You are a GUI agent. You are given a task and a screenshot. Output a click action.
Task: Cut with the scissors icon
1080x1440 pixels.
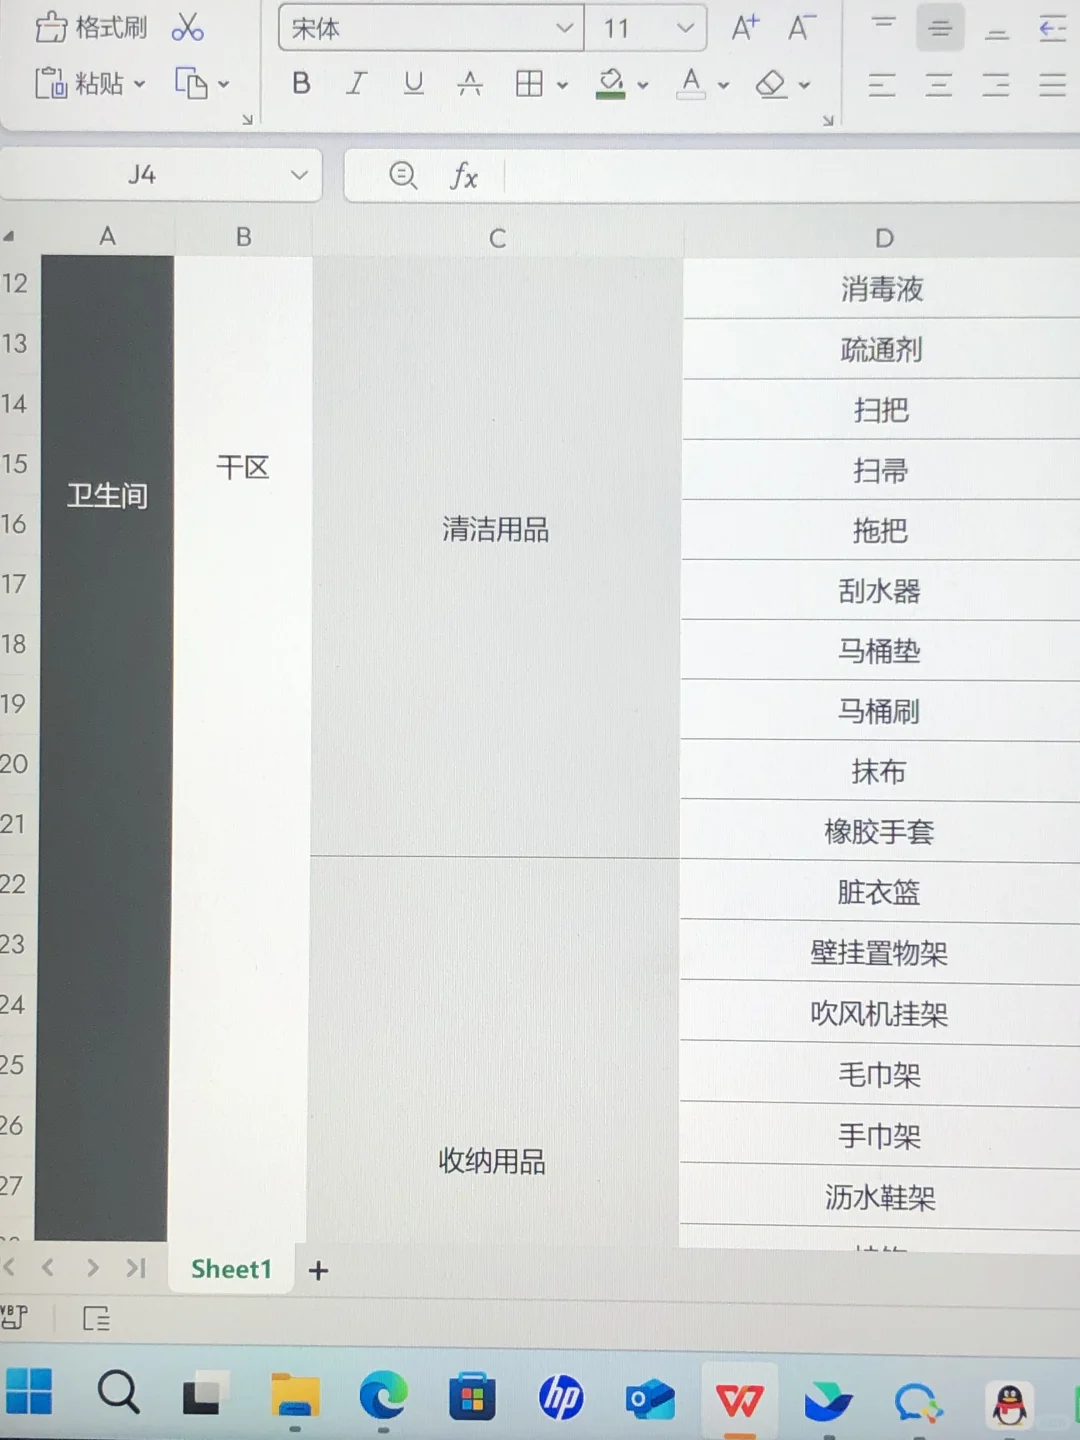[x=186, y=27]
